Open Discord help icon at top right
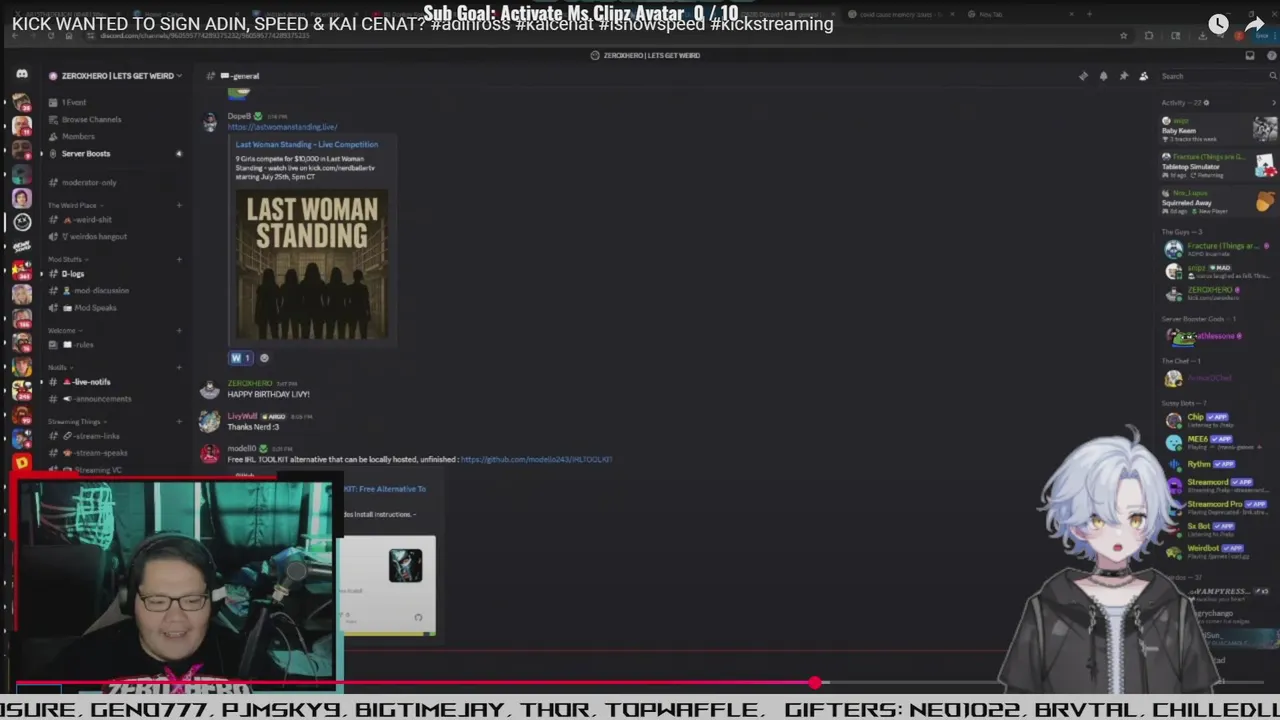1280x720 pixels. coord(1271,55)
